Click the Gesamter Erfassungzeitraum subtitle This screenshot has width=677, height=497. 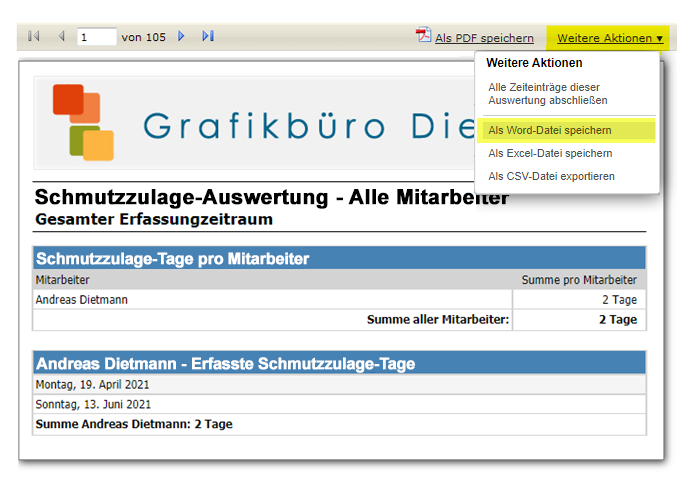click(x=154, y=219)
